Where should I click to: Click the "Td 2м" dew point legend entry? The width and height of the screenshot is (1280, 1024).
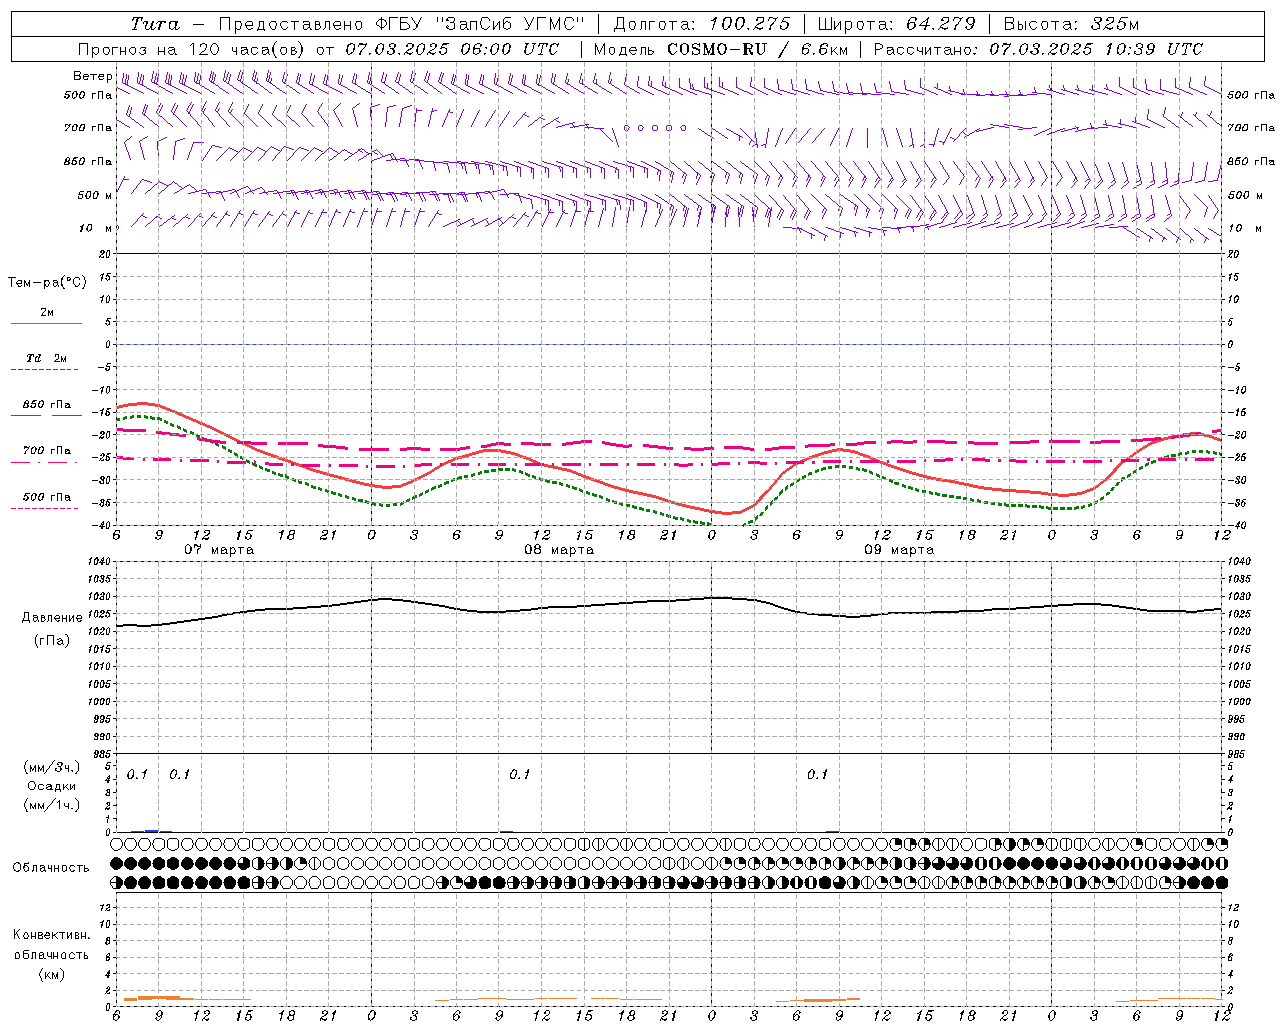tap(47, 358)
